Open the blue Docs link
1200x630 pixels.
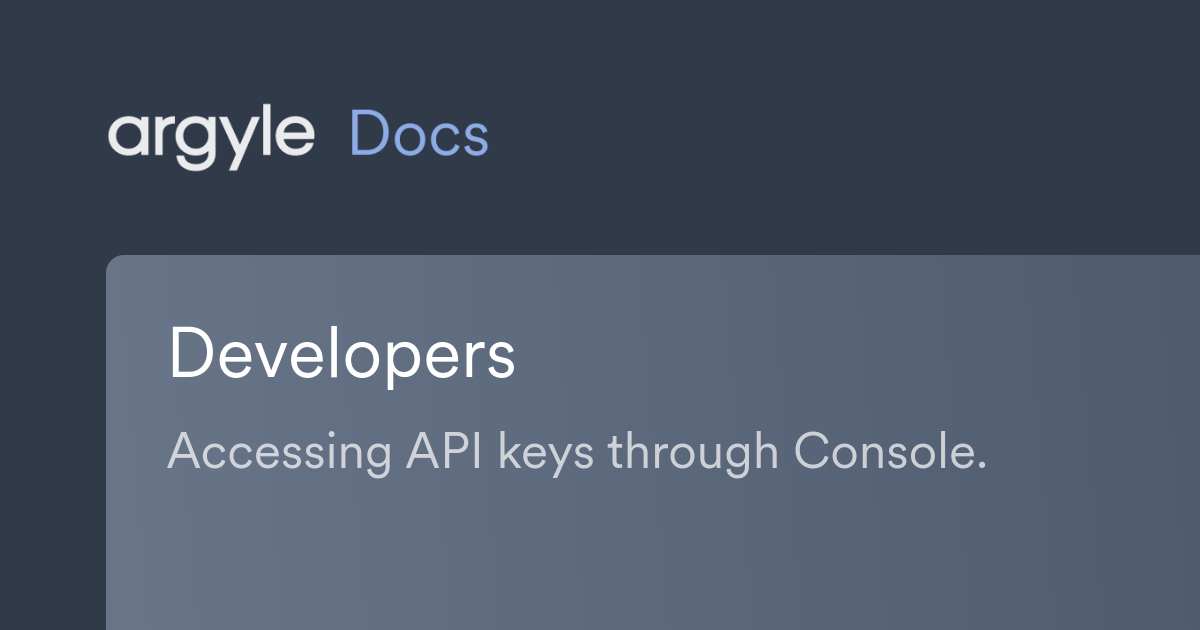[x=419, y=135]
